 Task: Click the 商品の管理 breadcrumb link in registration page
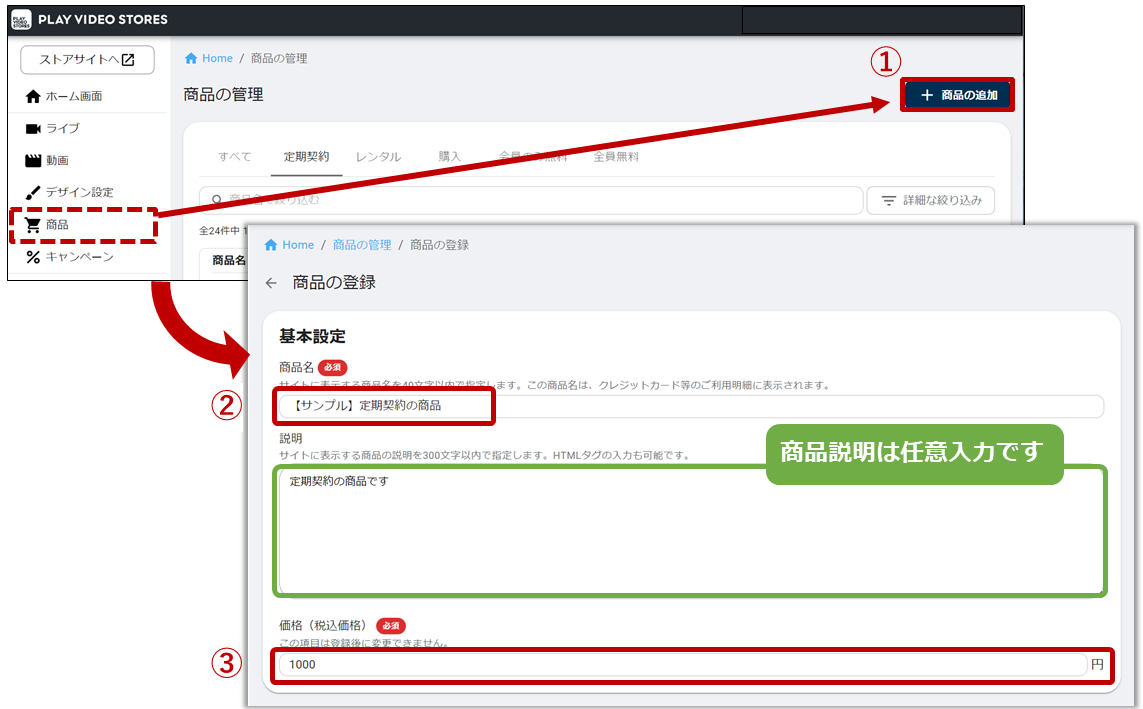[362, 245]
